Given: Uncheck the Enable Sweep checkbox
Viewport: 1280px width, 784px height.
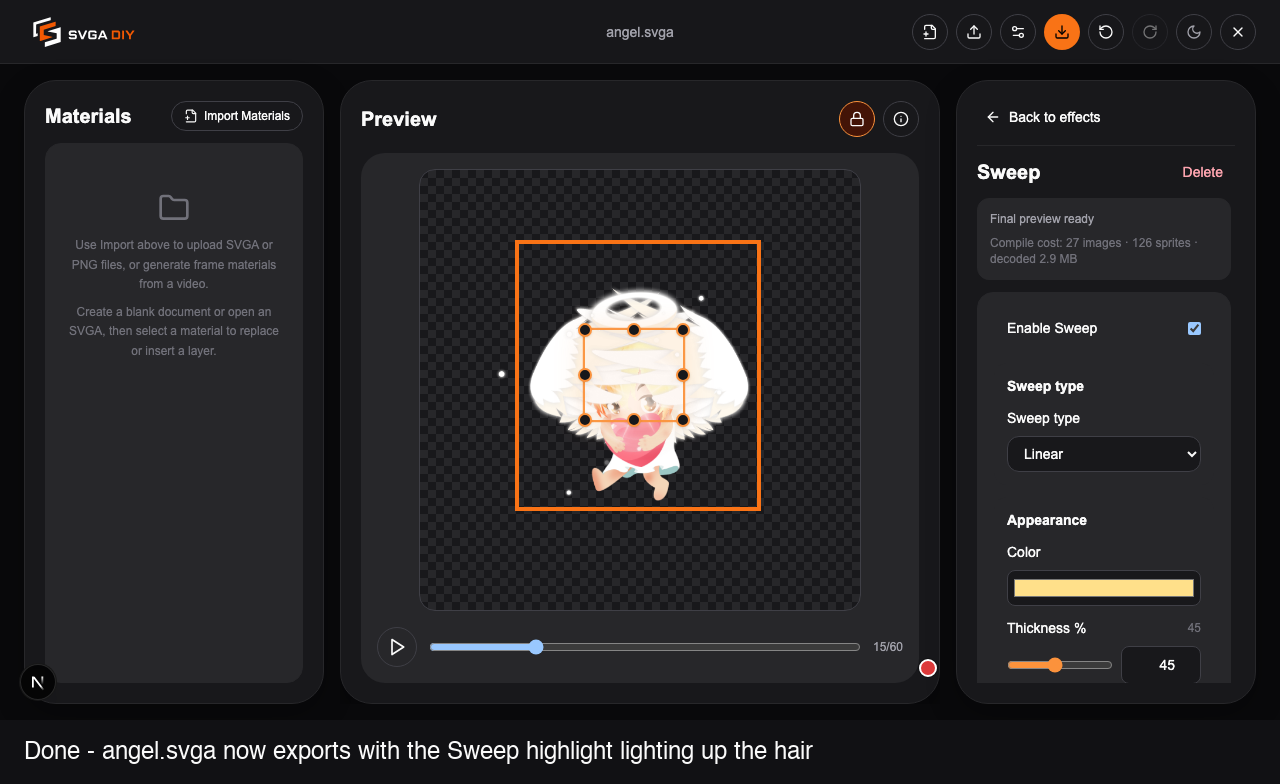Looking at the screenshot, I should point(1194,328).
